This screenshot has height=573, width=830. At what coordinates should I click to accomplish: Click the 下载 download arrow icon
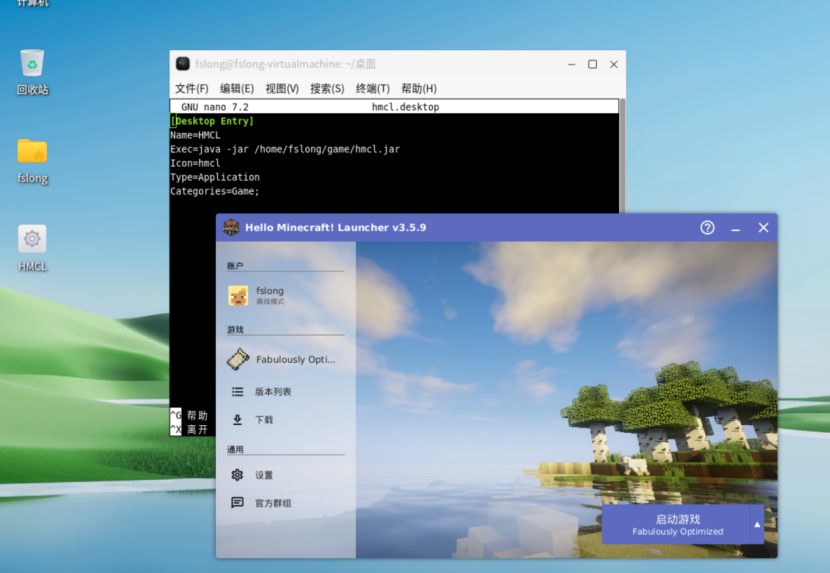237,419
